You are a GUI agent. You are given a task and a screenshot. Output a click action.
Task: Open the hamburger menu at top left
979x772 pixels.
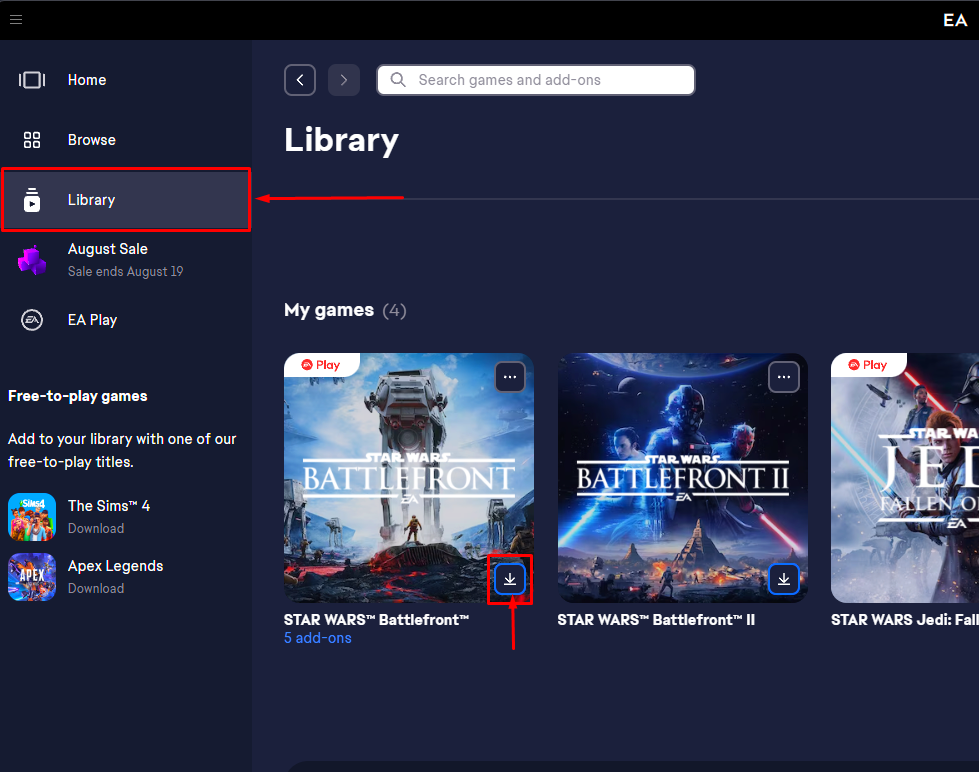point(16,19)
